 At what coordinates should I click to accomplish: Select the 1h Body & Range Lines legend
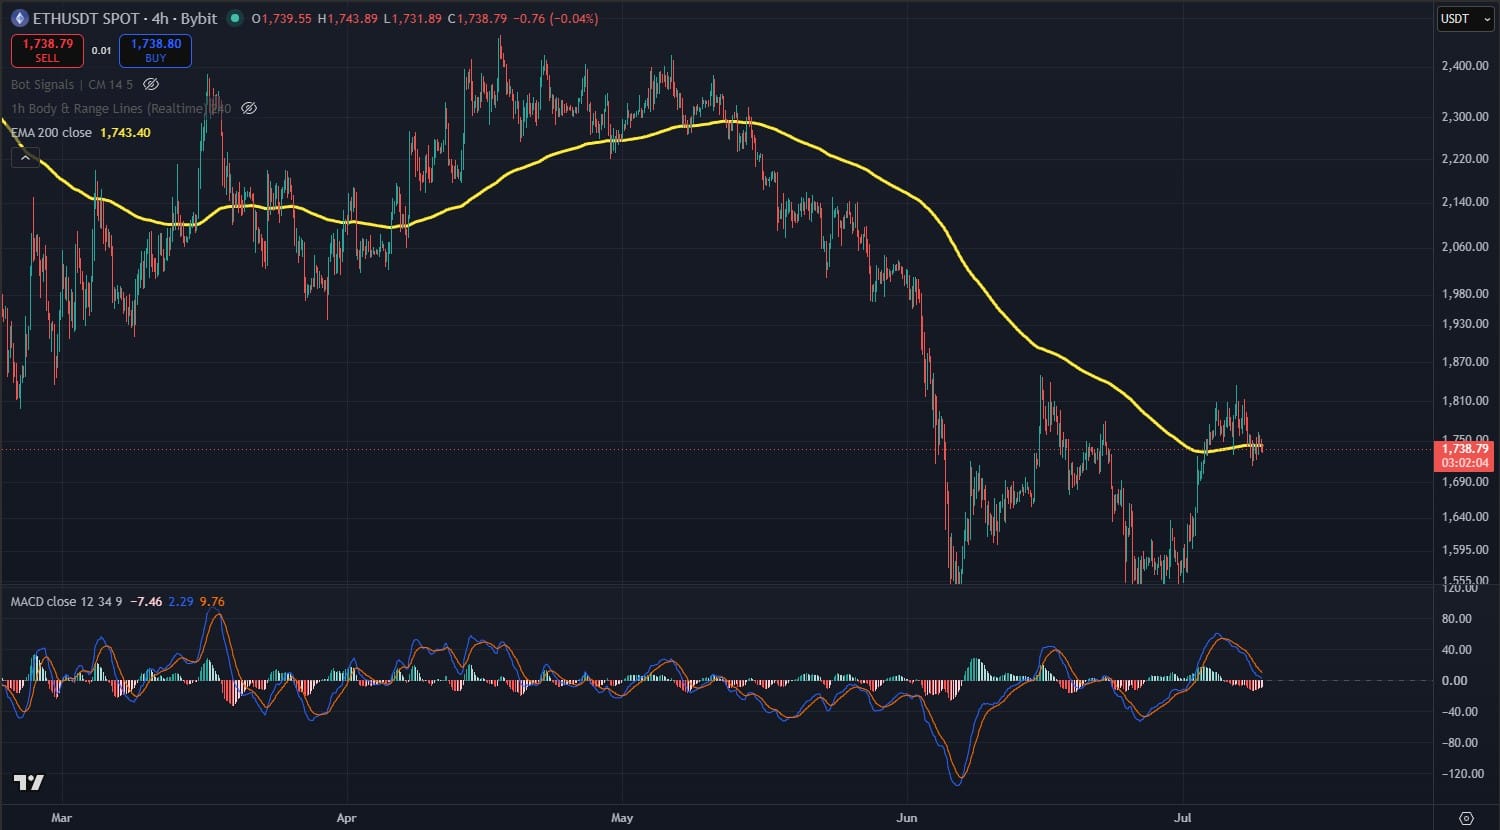121,108
